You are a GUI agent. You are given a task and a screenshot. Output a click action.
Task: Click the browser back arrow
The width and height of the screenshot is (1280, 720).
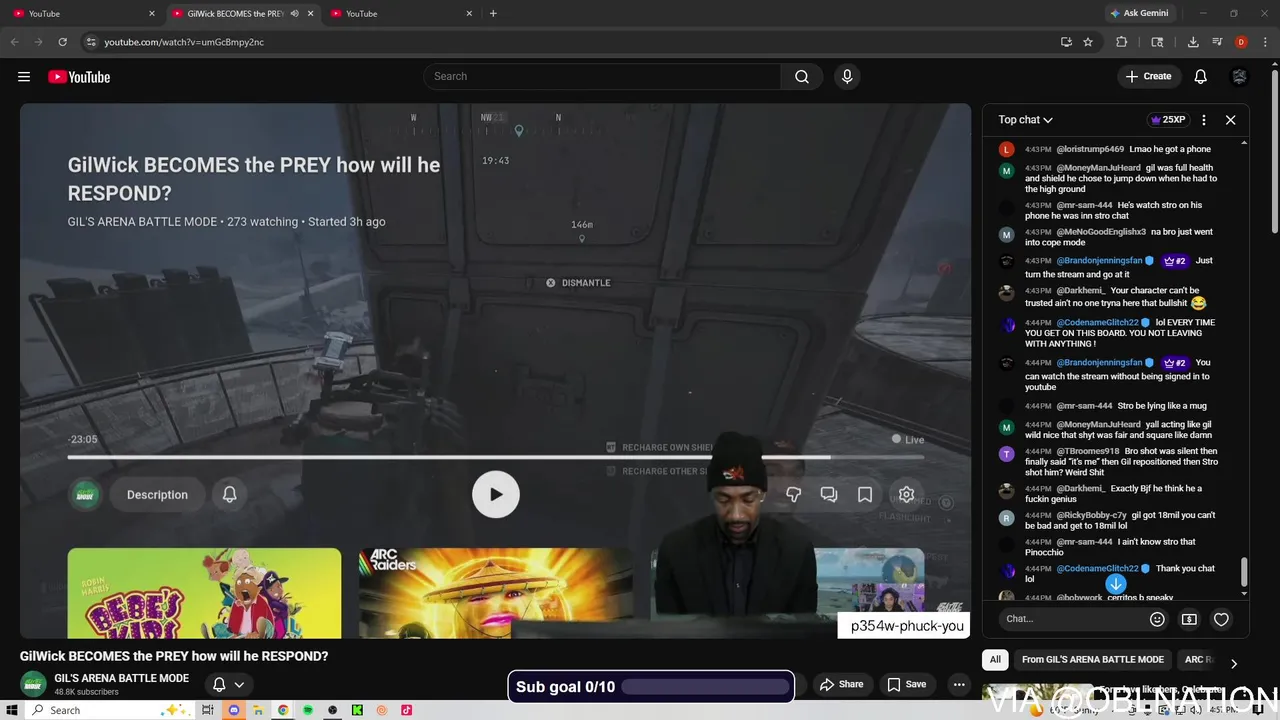point(14,42)
